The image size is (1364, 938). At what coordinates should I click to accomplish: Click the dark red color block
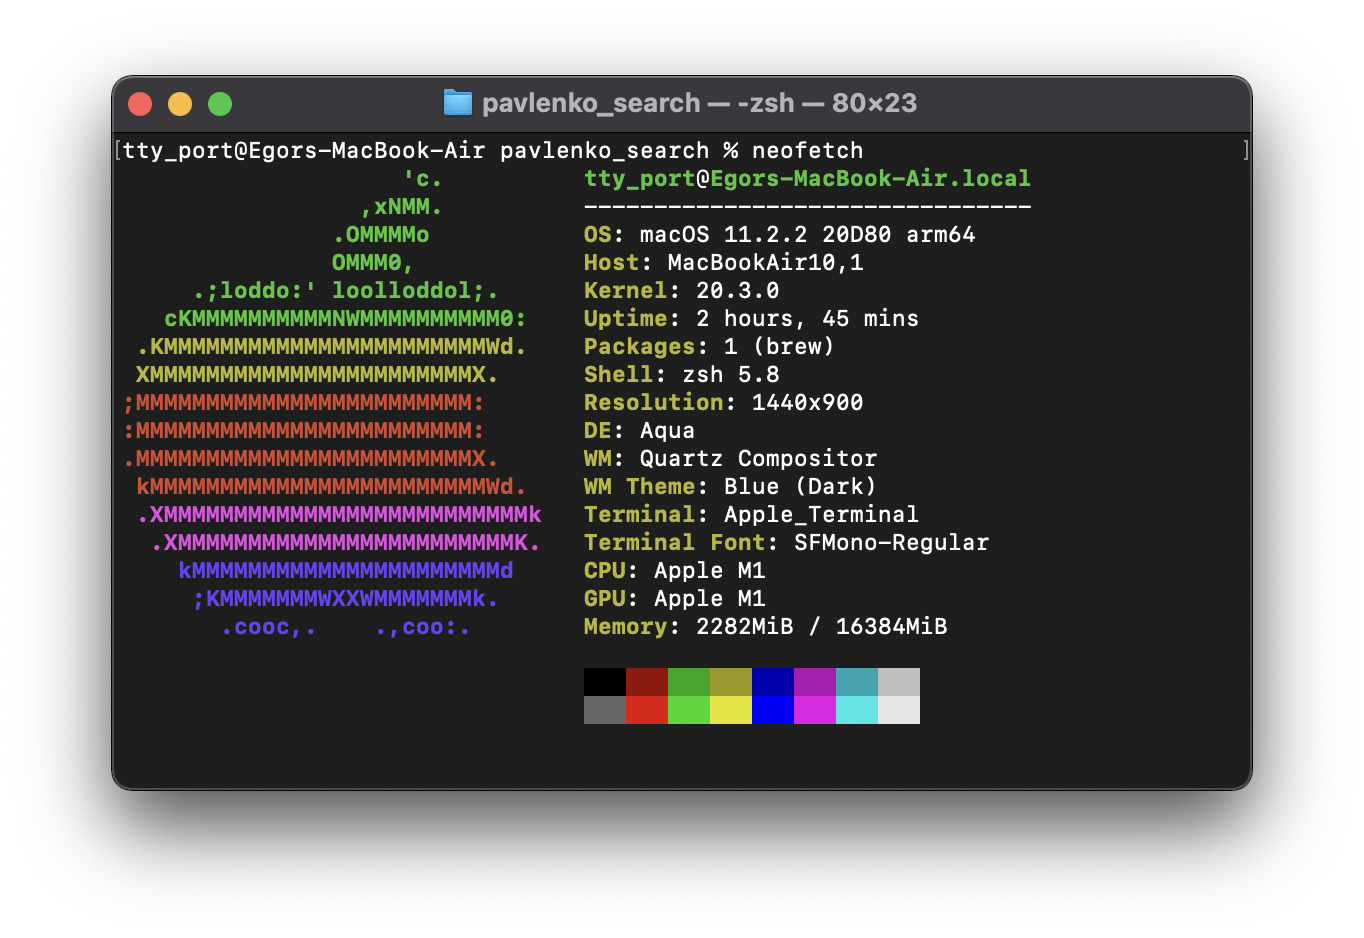point(647,682)
